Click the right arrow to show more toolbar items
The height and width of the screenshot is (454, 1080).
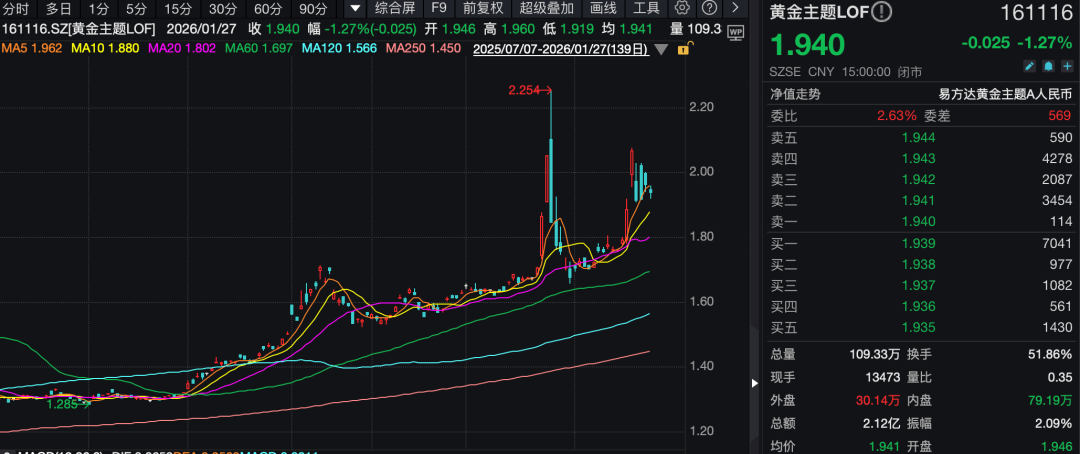point(735,8)
